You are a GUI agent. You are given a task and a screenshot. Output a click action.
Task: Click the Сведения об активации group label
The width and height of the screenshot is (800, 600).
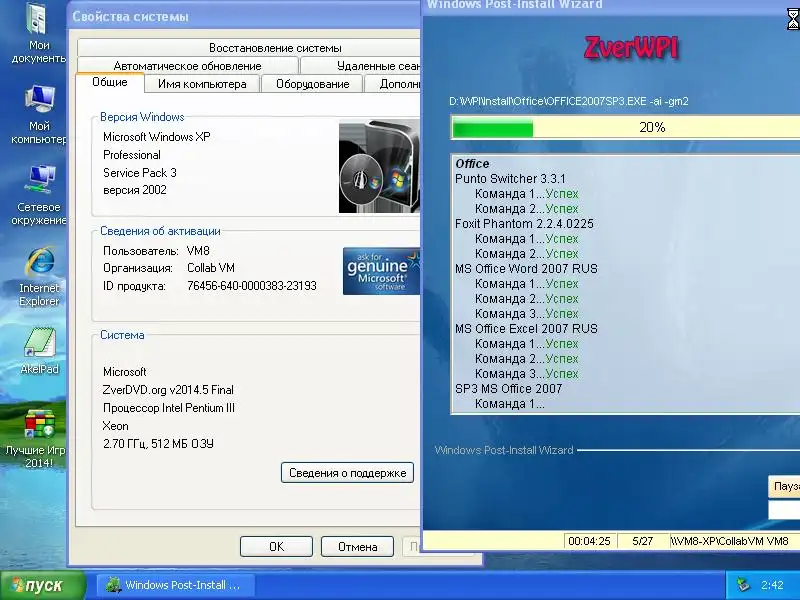click(x=160, y=231)
